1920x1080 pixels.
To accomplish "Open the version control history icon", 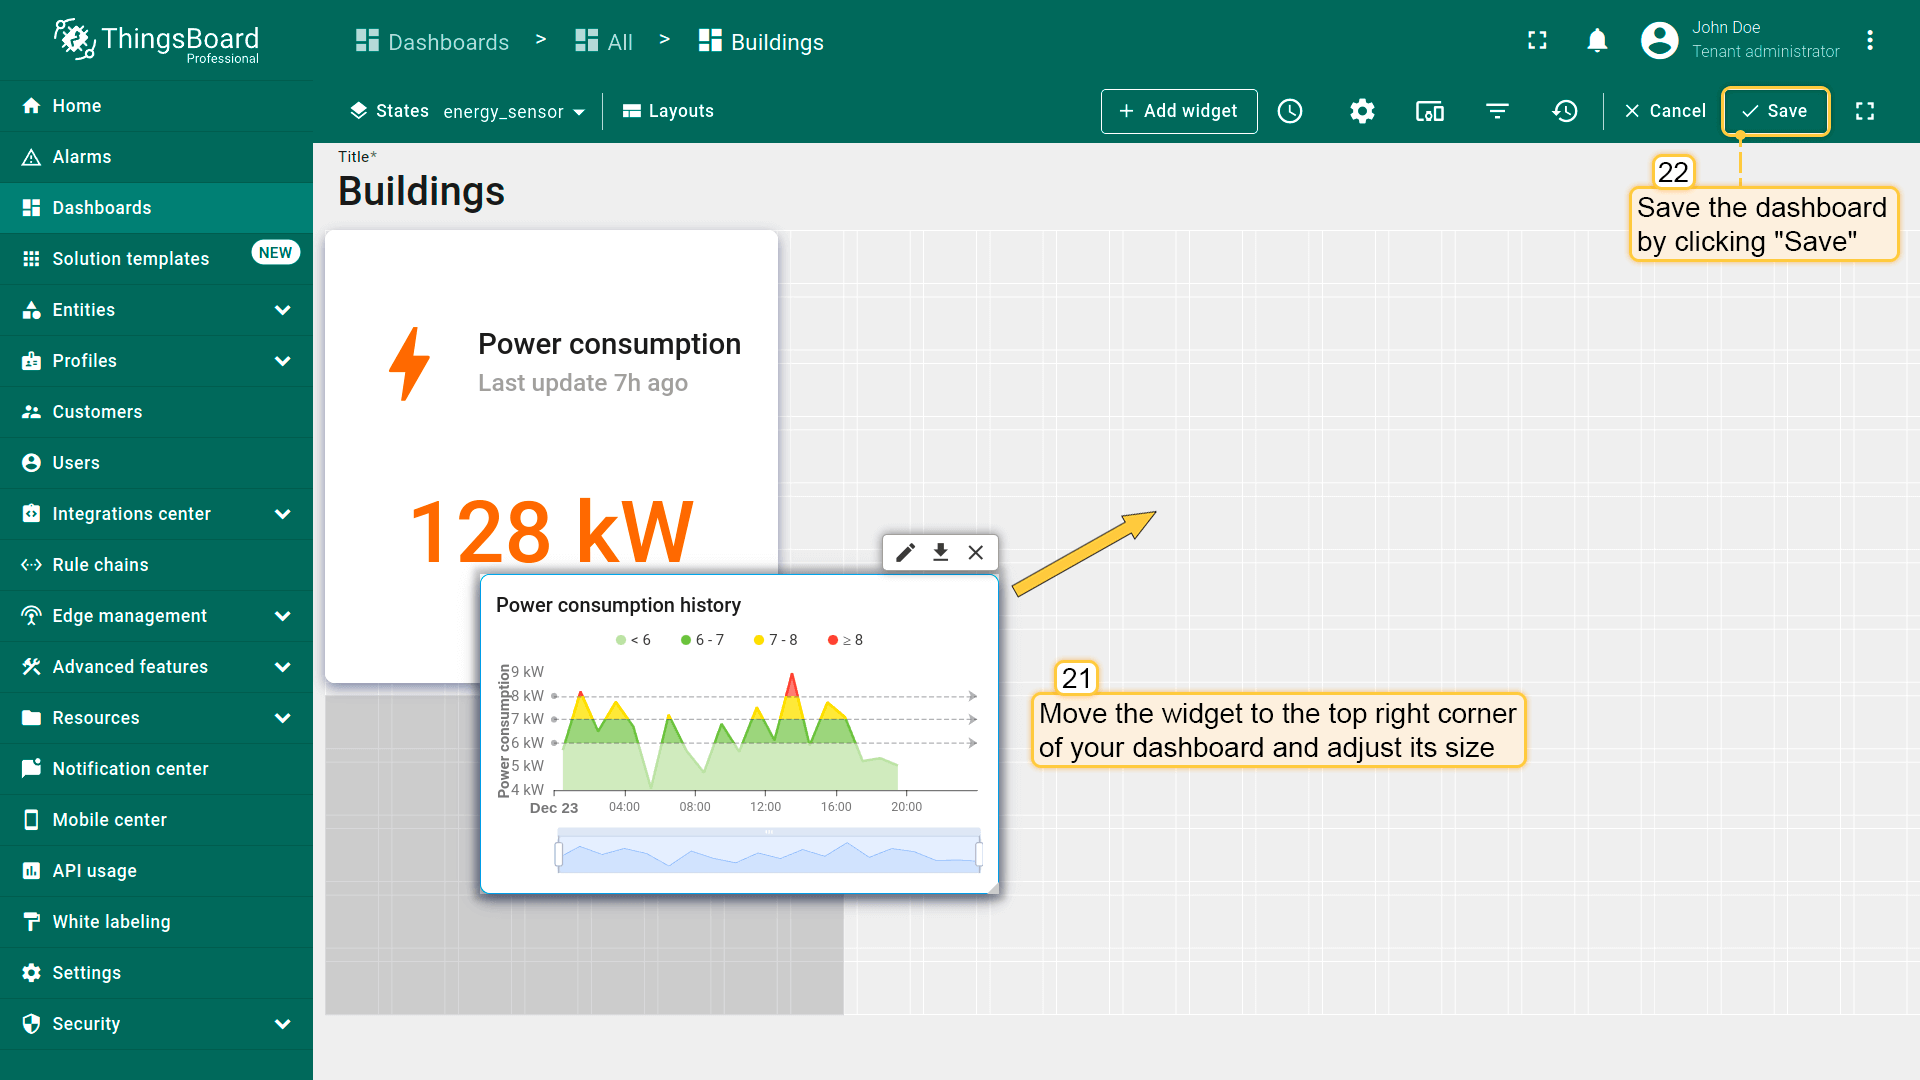I will tap(1565, 111).
